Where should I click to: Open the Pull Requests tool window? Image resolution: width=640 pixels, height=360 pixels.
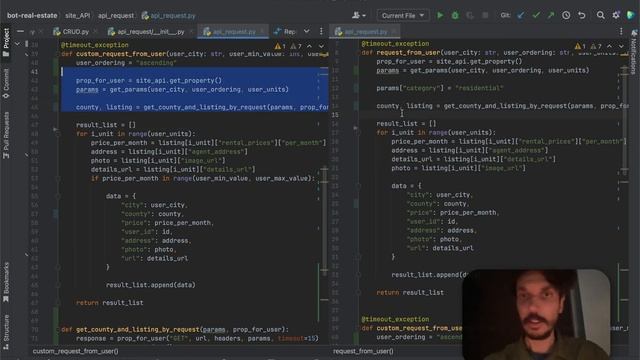click(x=6, y=135)
